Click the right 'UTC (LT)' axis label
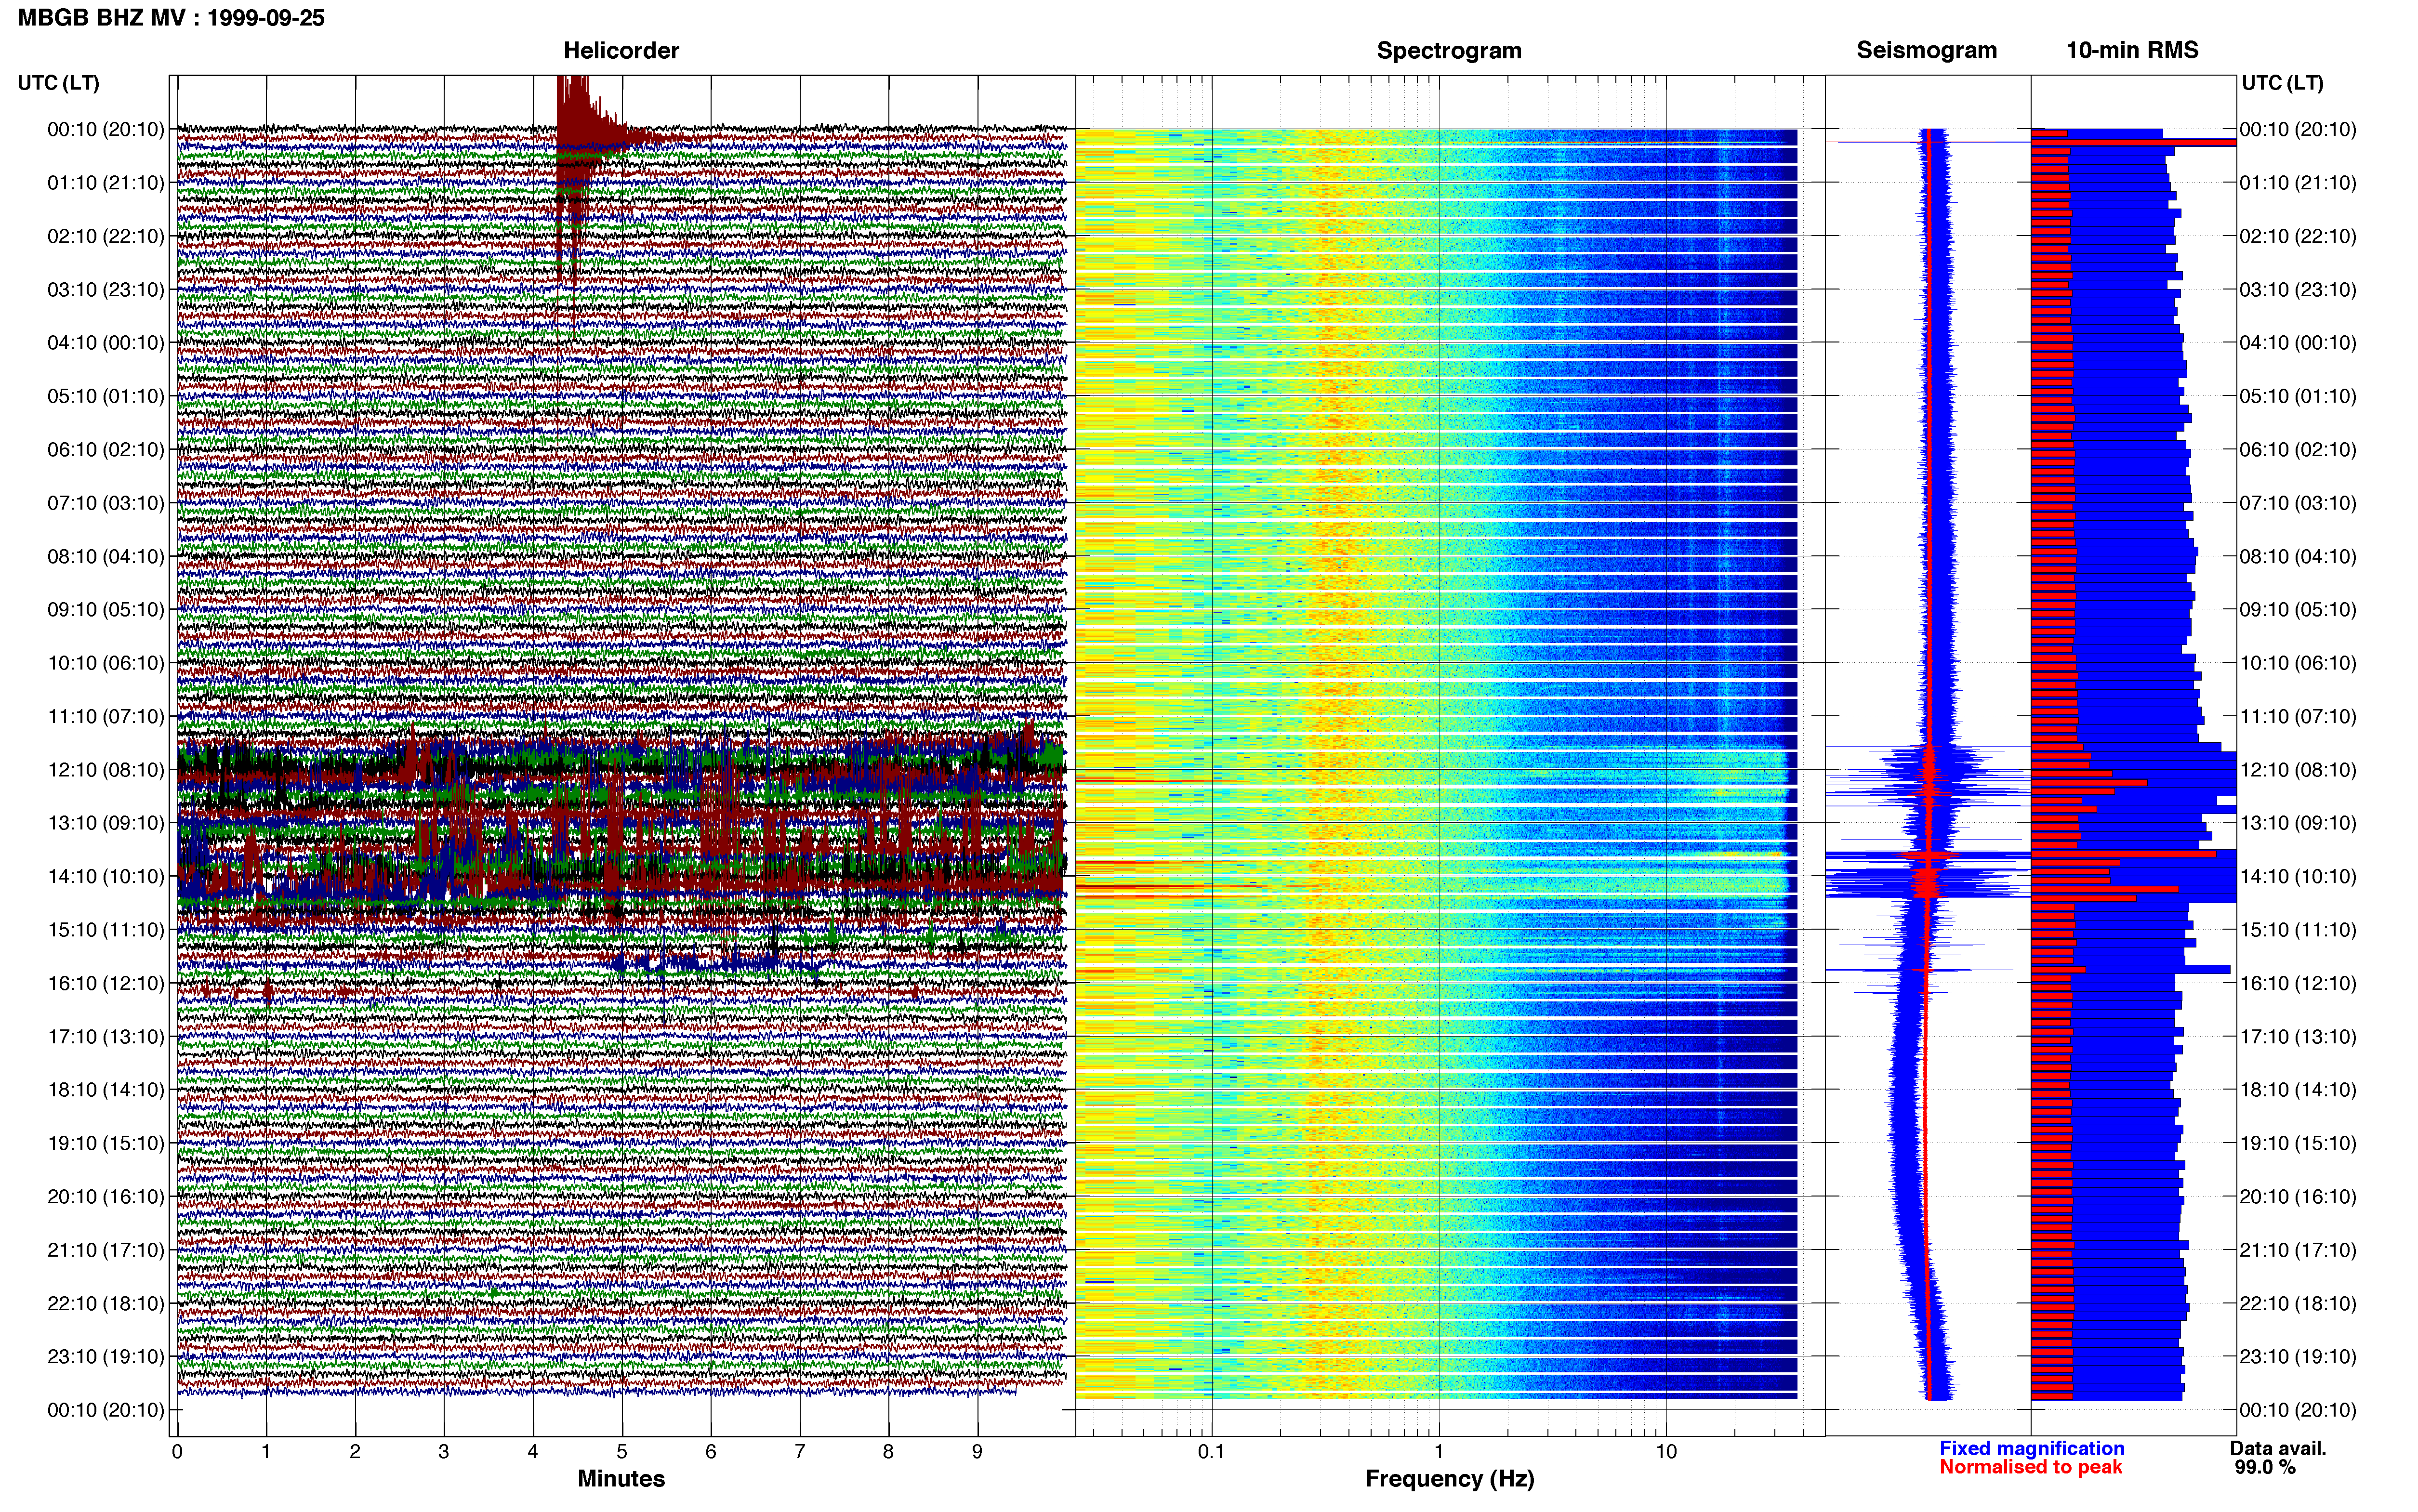Screen dimensions: 2418x1512 click(2282, 83)
